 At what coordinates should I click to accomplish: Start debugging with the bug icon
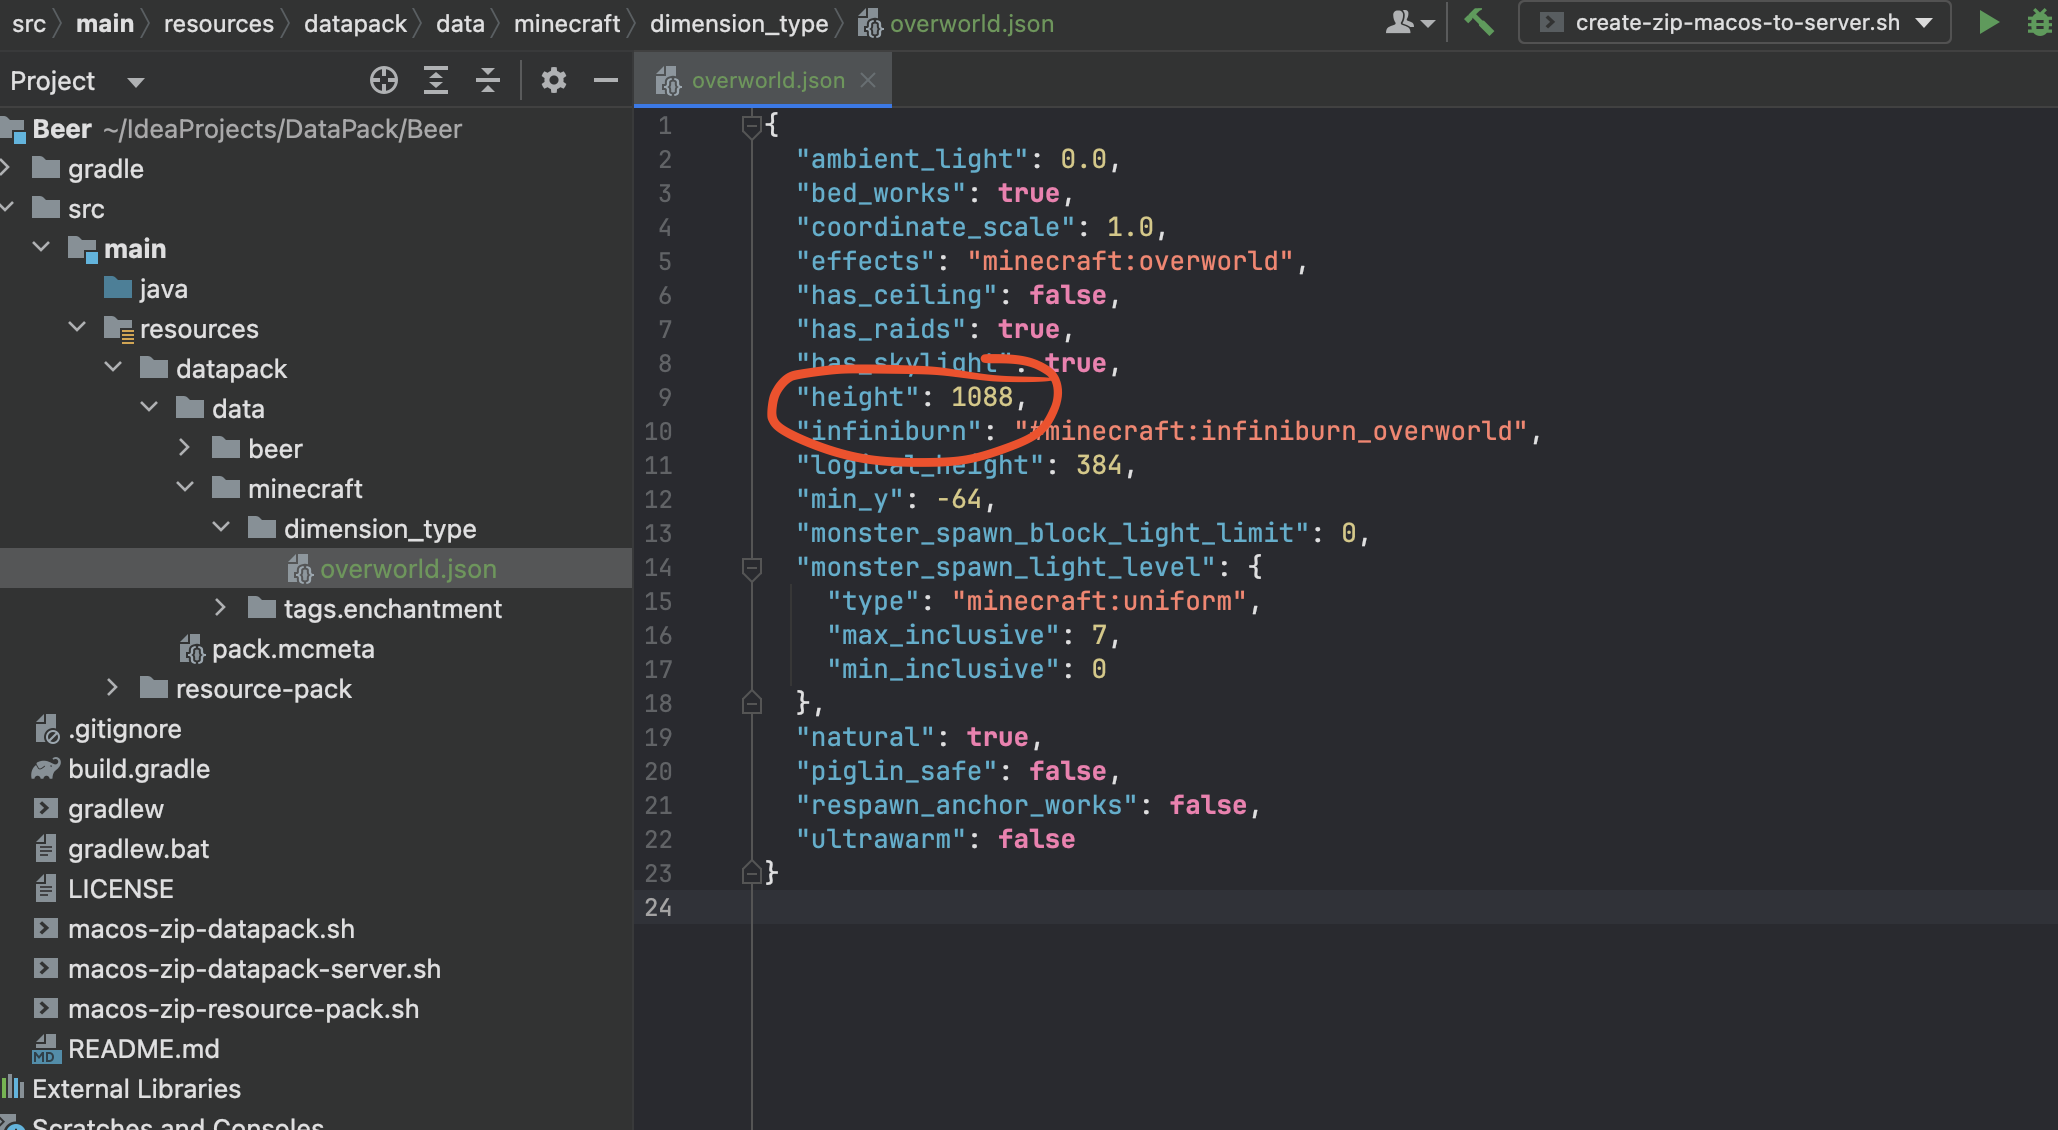pyautogui.click(x=2040, y=22)
